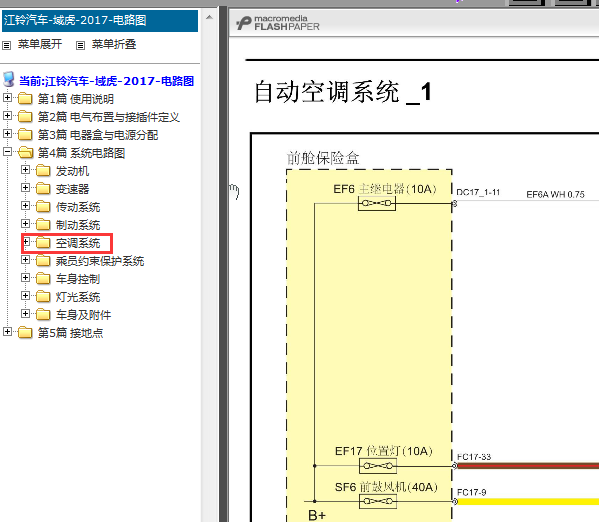Screen dimensions: 599x522
Task: Expand the 第2篇 电气布置与接插件定义 node
Action: tap(7, 115)
